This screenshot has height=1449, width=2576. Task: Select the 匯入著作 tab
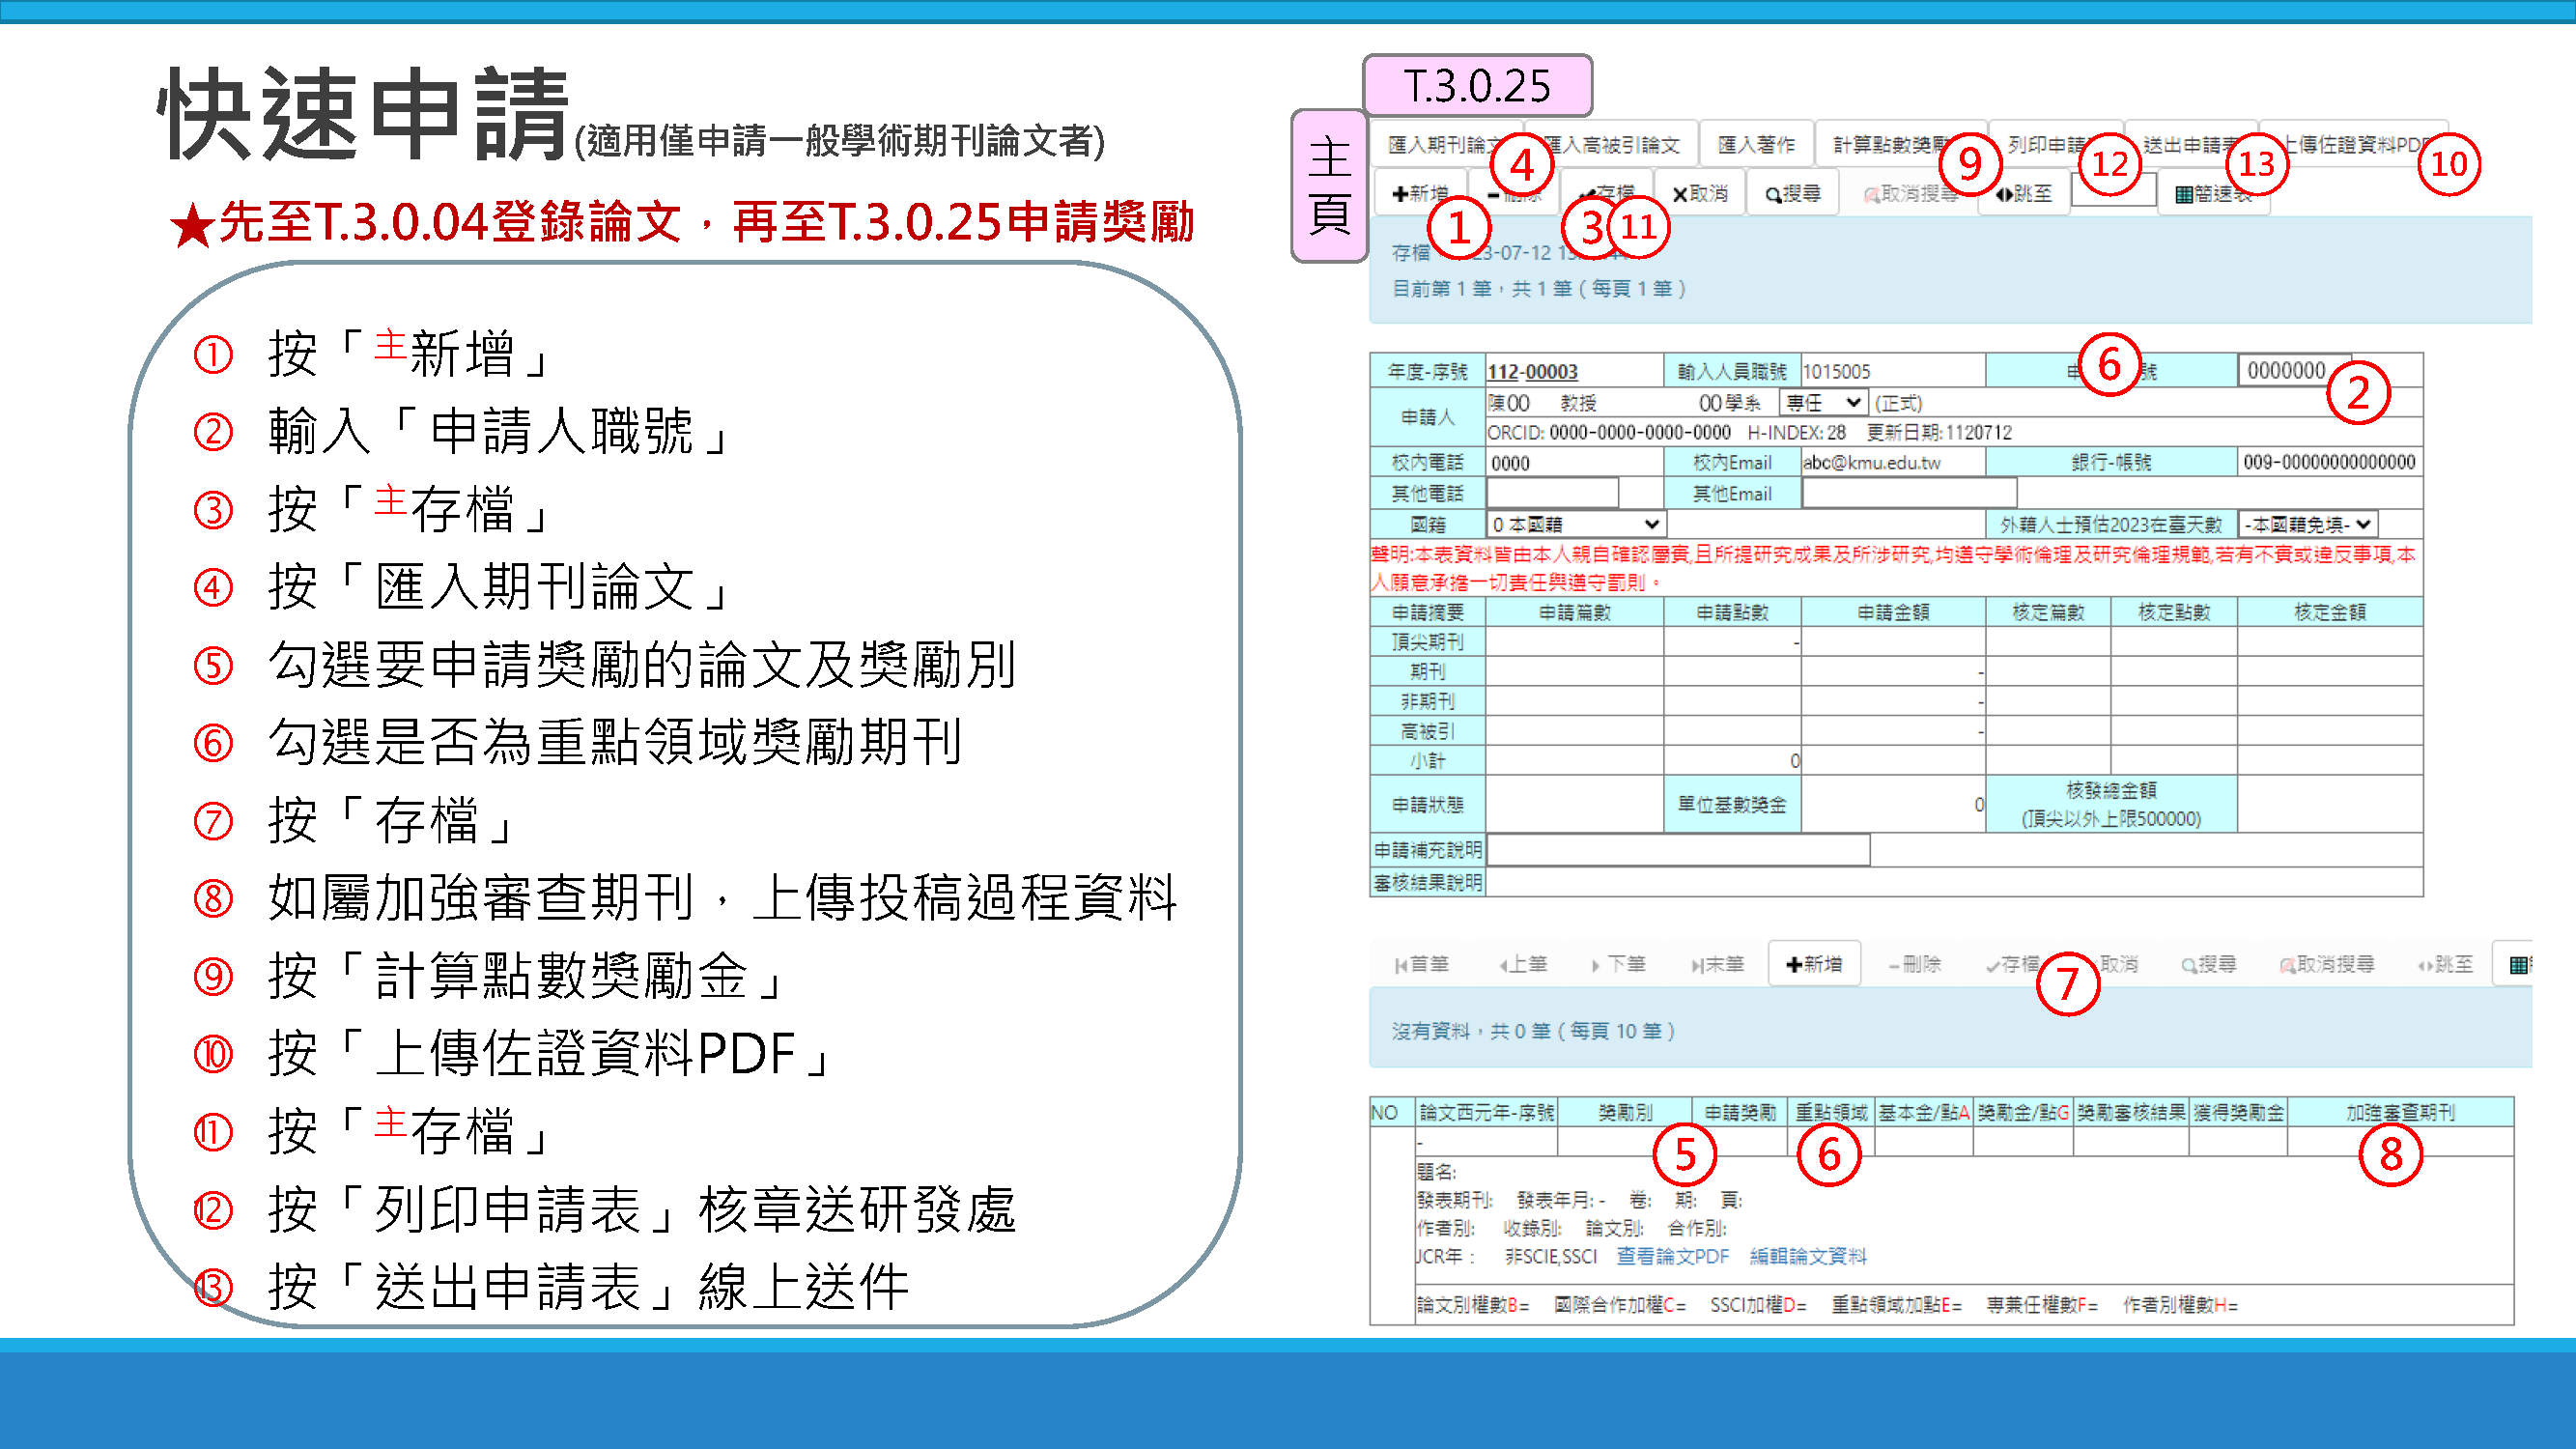pyautogui.click(x=1756, y=145)
